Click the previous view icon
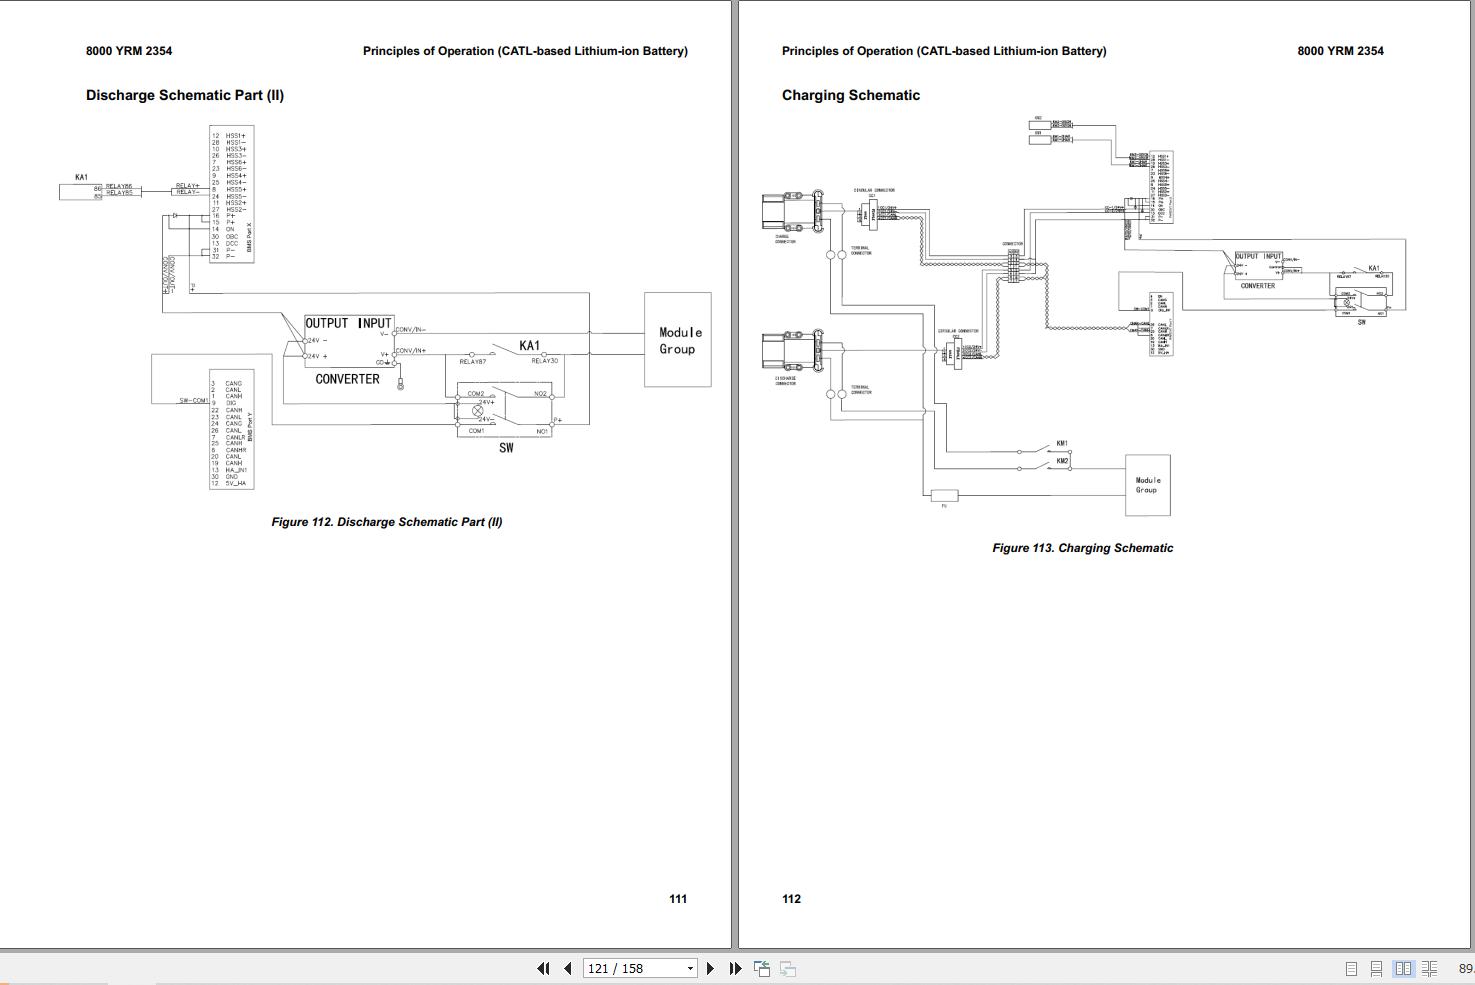Image resolution: width=1475 pixels, height=985 pixels. click(762, 968)
